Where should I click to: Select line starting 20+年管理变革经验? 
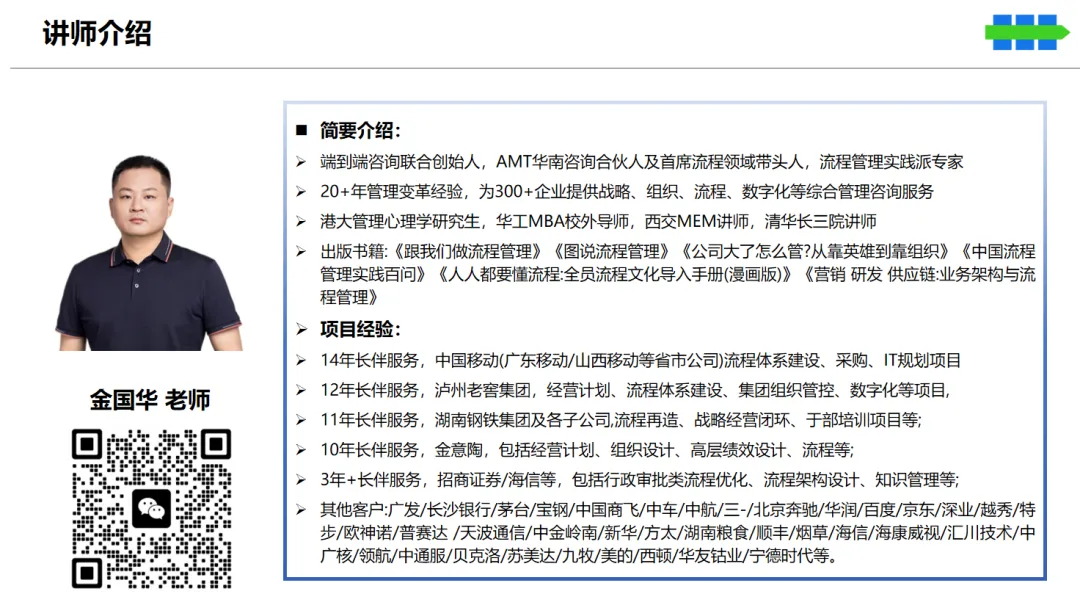(627, 192)
